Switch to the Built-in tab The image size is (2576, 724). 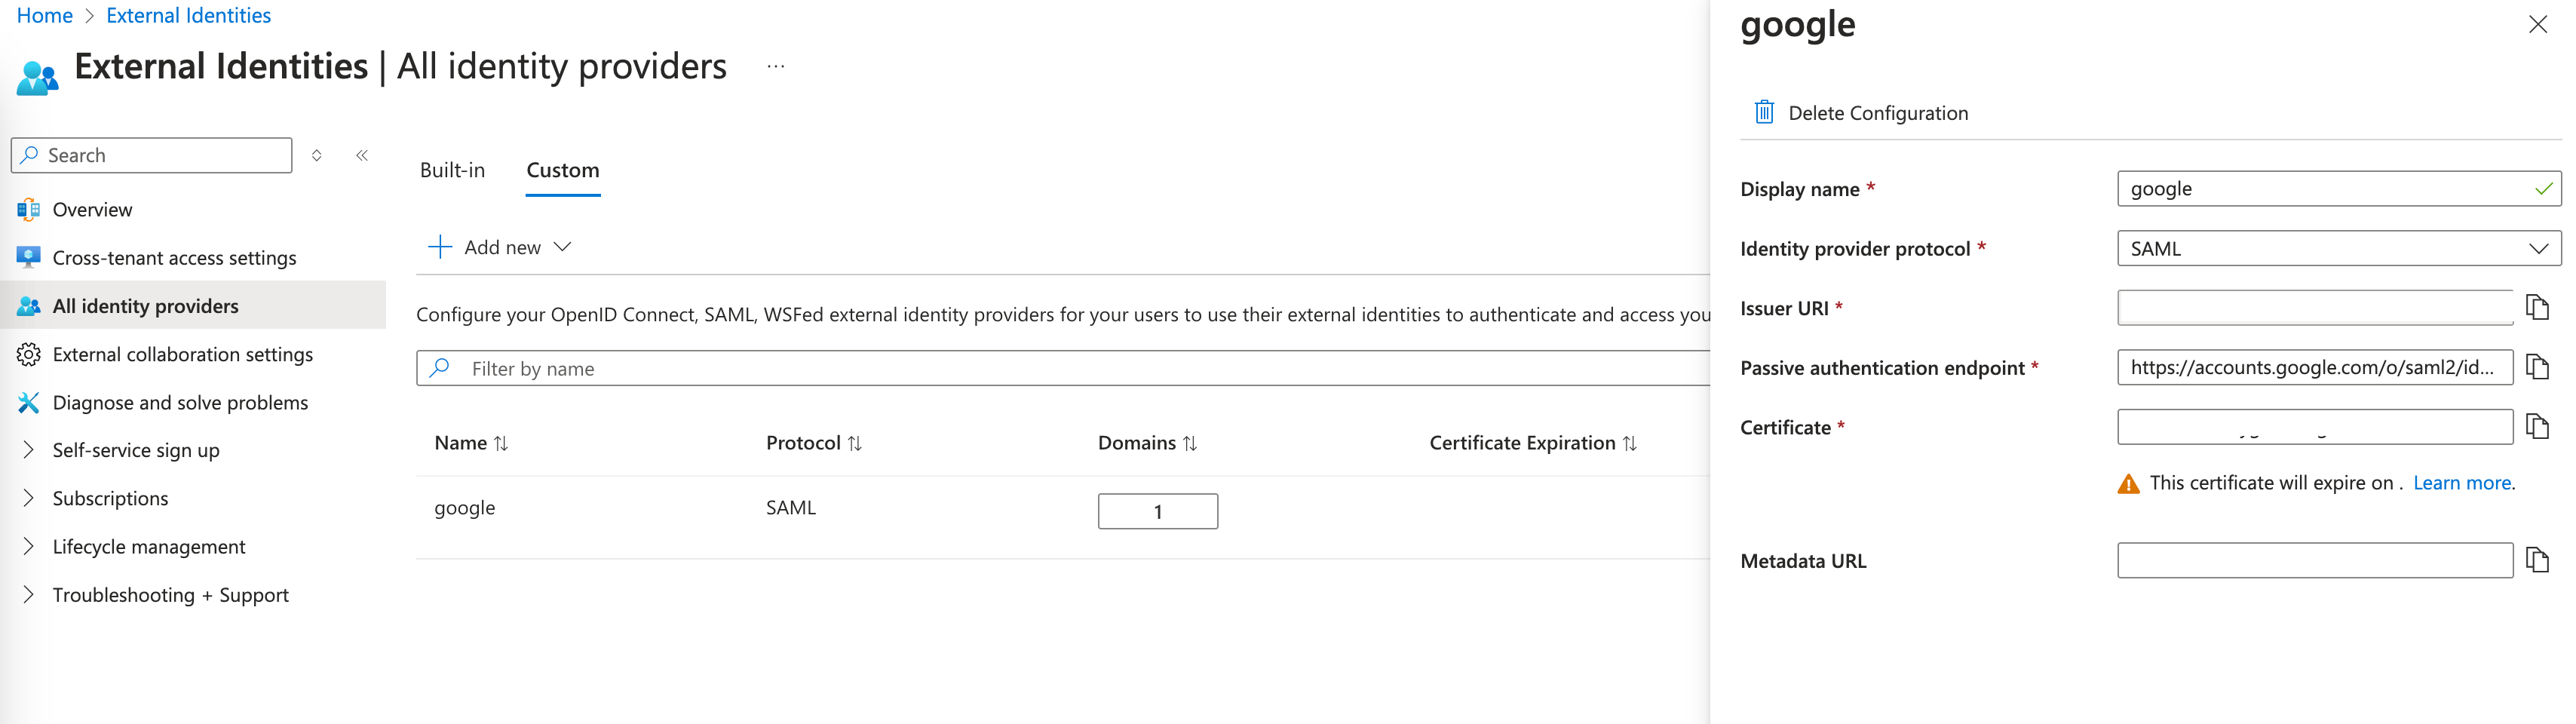click(452, 170)
